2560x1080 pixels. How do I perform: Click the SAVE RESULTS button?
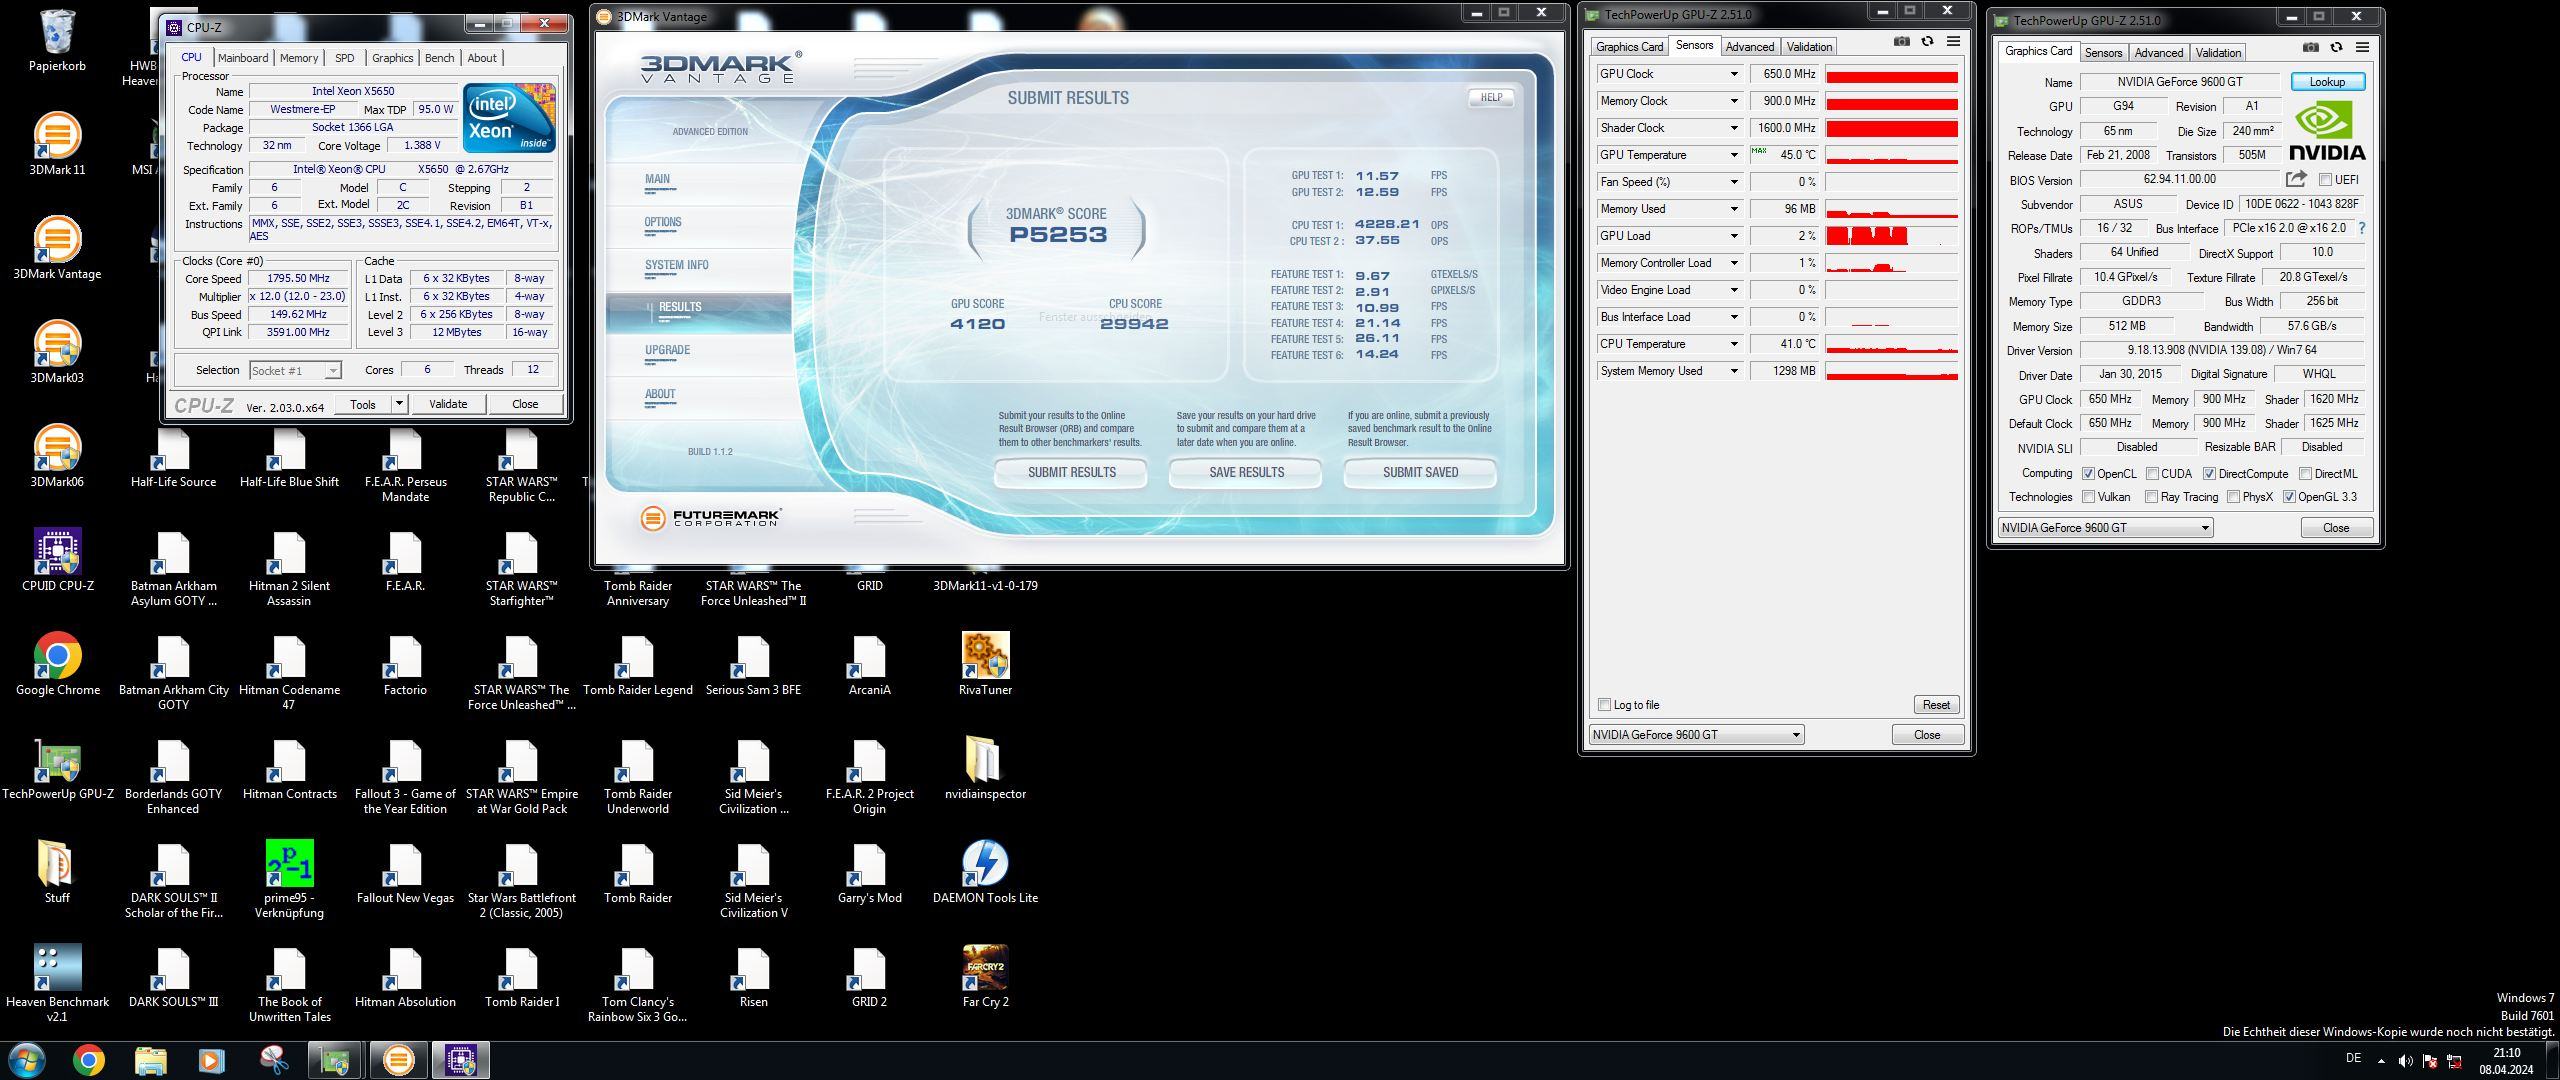pyautogui.click(x=1246, y=472)
